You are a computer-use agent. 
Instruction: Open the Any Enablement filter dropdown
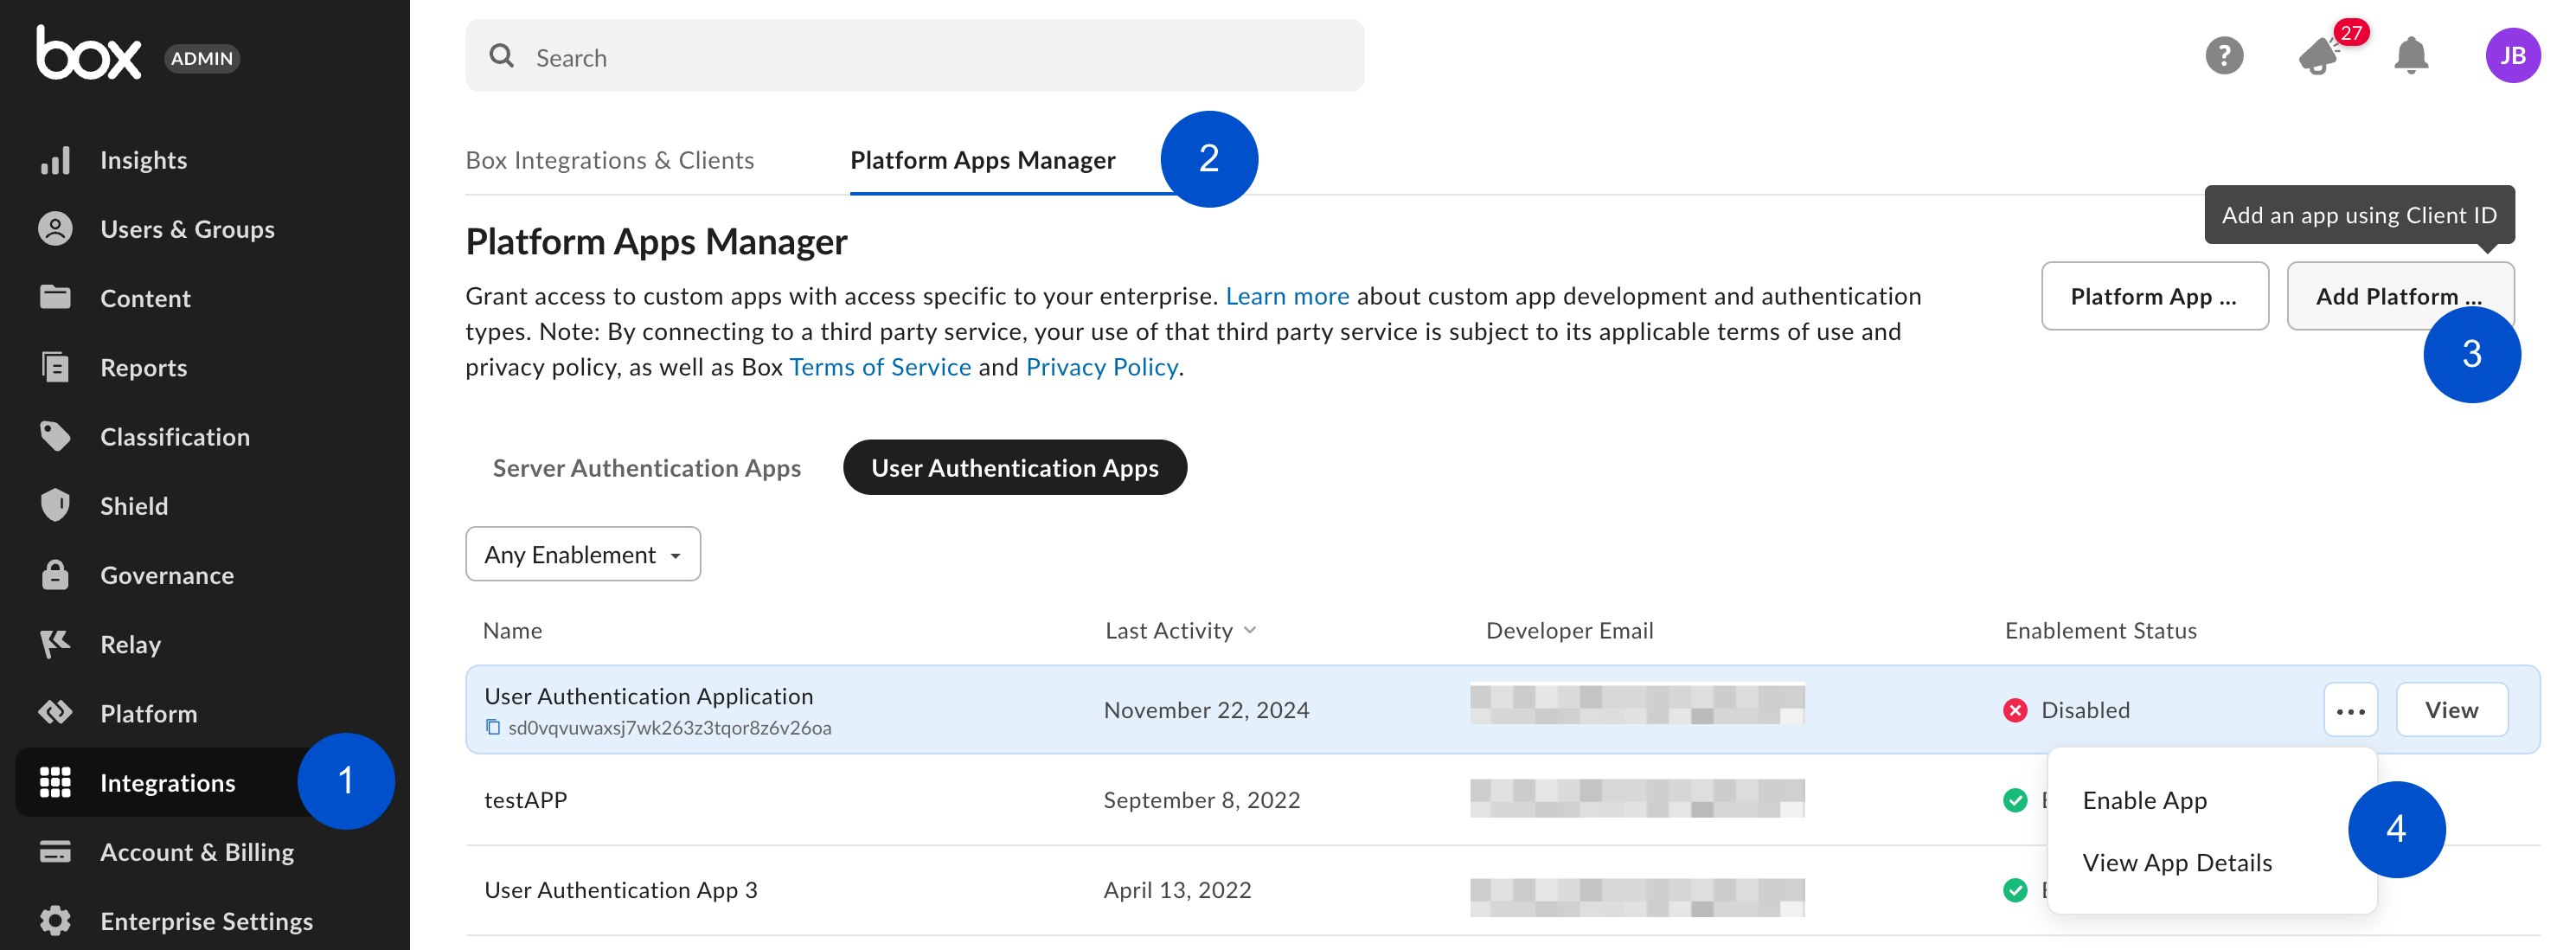coord(582,553)
